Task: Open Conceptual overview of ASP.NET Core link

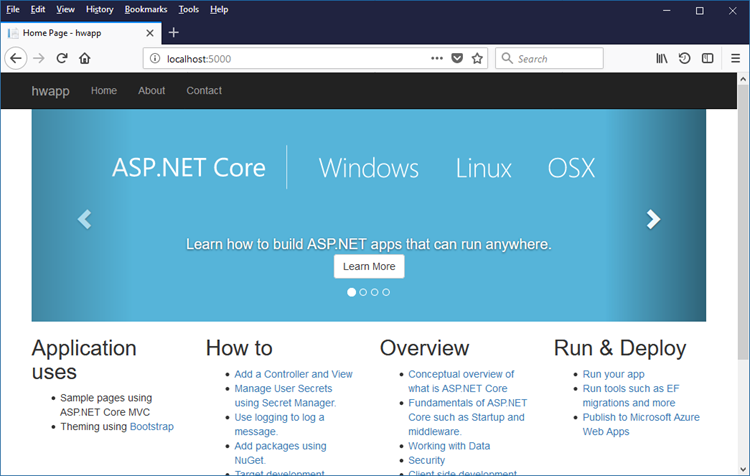Action: [461, 381]
